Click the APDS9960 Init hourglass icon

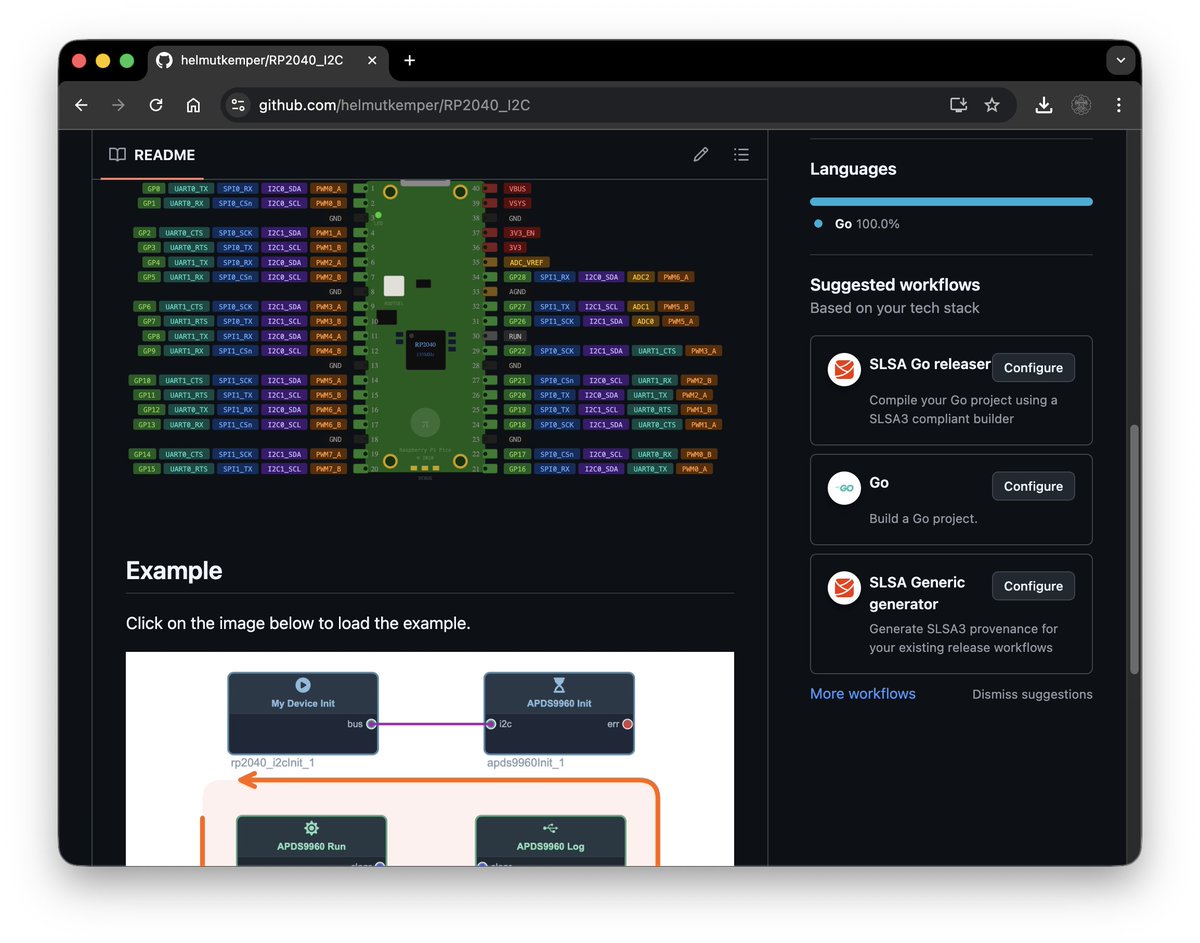tap(559, 685)
